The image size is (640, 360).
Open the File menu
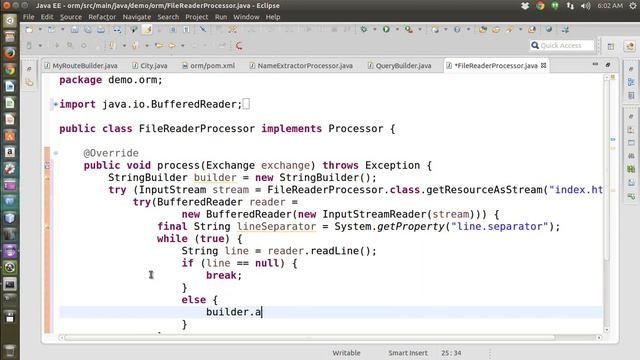click(x=29, y=17)
